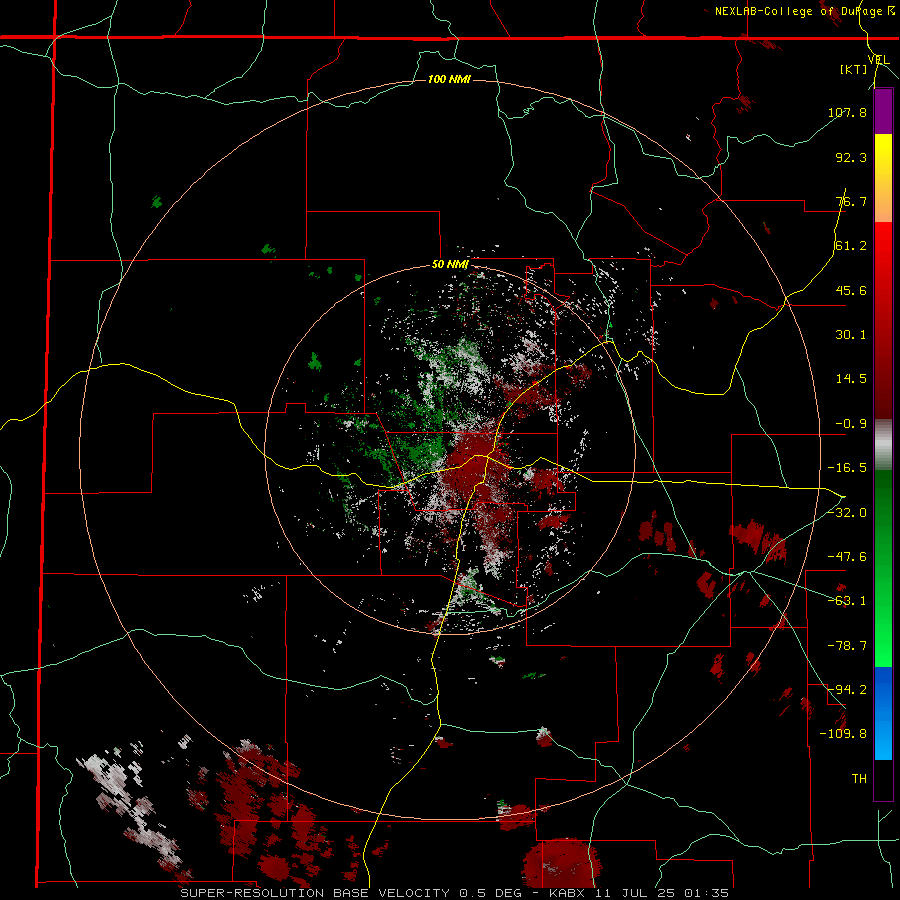The height and width of the screenshot is (900, 900).
Task: Click the 100 NMI range ring label
Action: (x=449, y=79)
